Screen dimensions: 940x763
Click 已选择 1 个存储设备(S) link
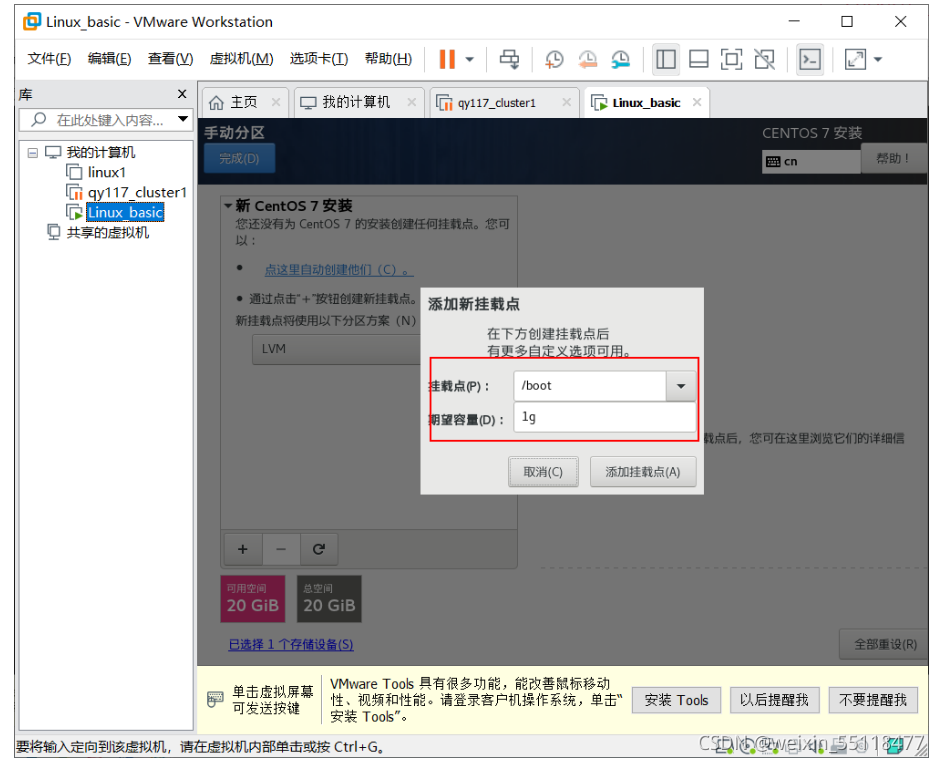pyautogui.click(x=291, y=644)
